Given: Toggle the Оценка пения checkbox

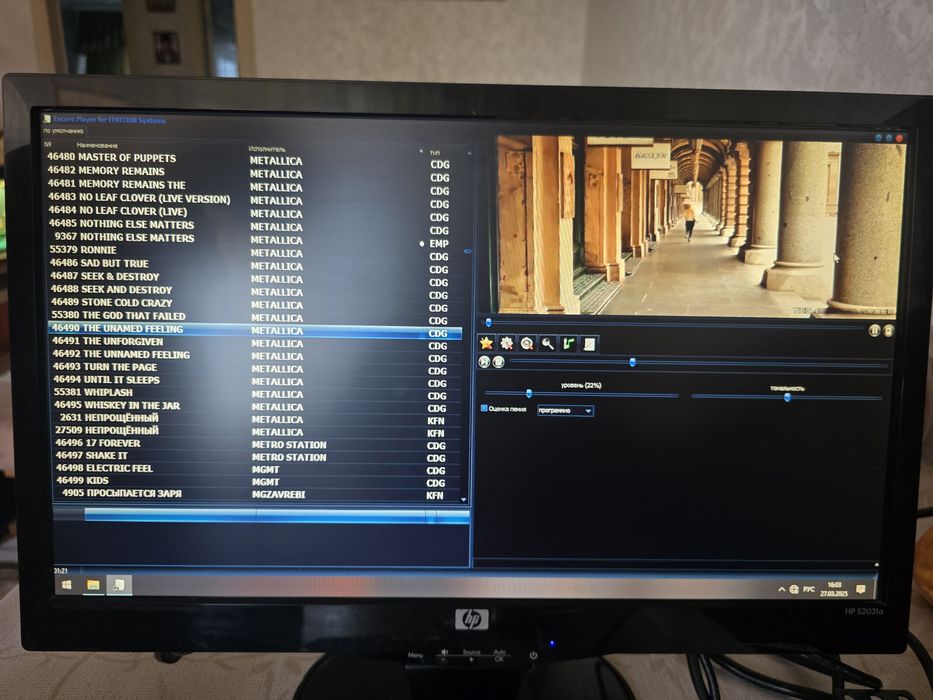Looking at the screenshot, I should click(x=484, y=408).
